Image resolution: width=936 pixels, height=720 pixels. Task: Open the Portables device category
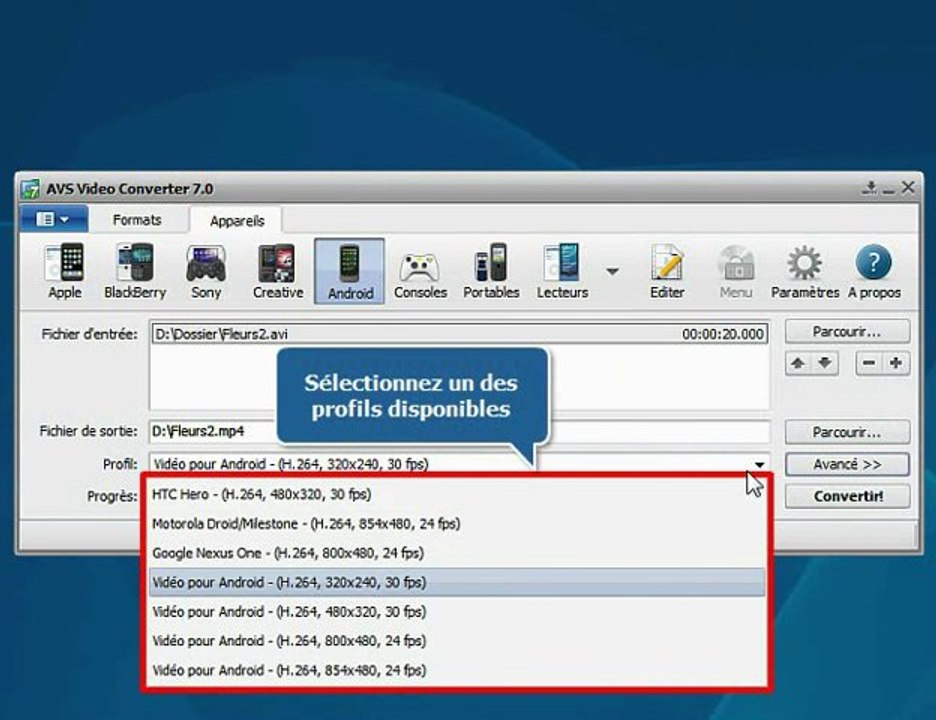pyautogui.click(x=491, y=271)
